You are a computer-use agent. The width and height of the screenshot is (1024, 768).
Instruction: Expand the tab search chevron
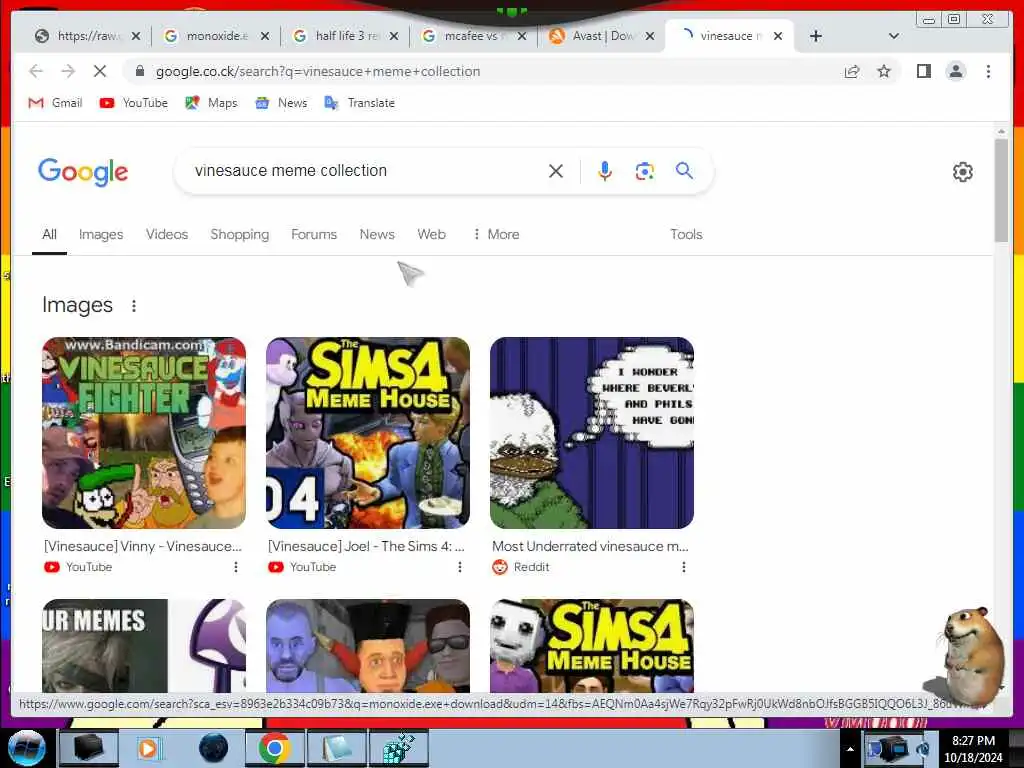(x=894, y=36)
